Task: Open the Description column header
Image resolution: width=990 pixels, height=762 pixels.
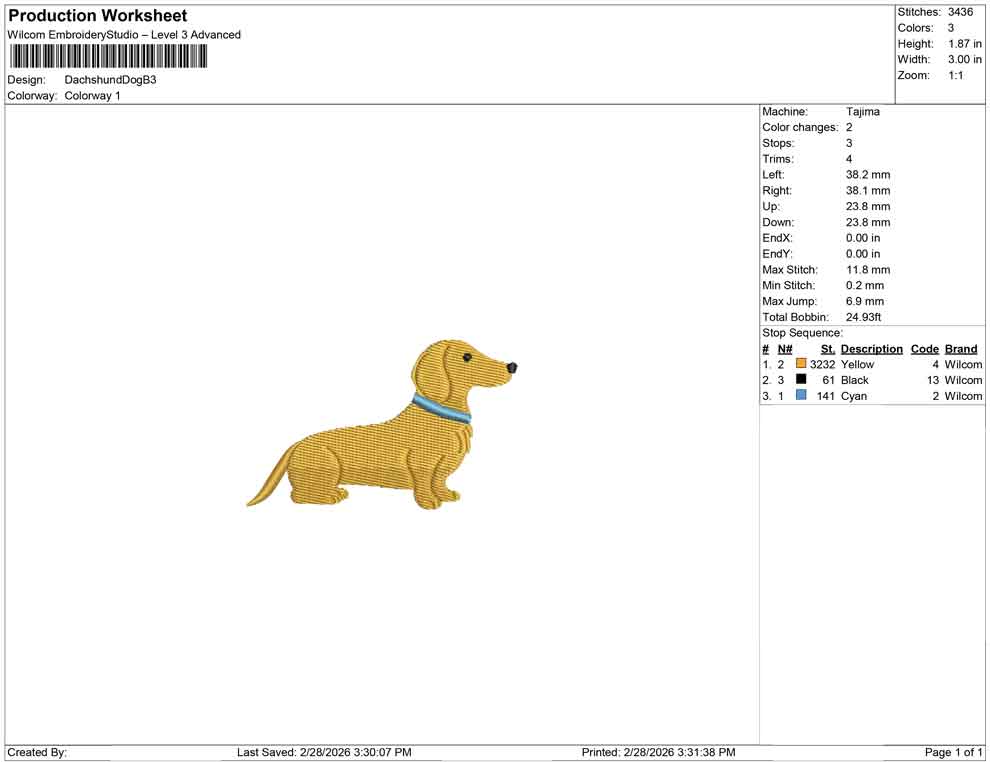Action: (x=871, y=348)
